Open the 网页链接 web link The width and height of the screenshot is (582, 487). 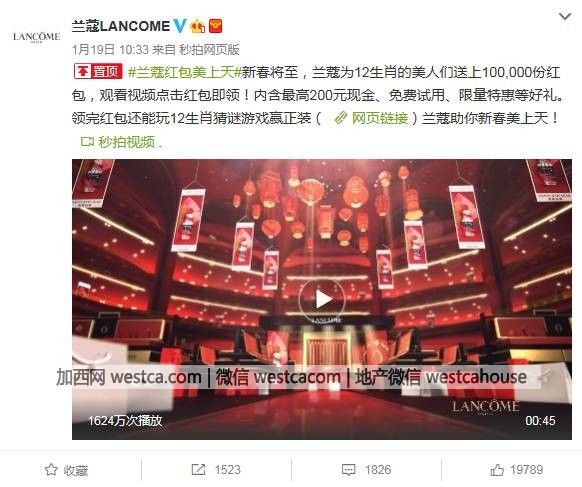point(372,118)
